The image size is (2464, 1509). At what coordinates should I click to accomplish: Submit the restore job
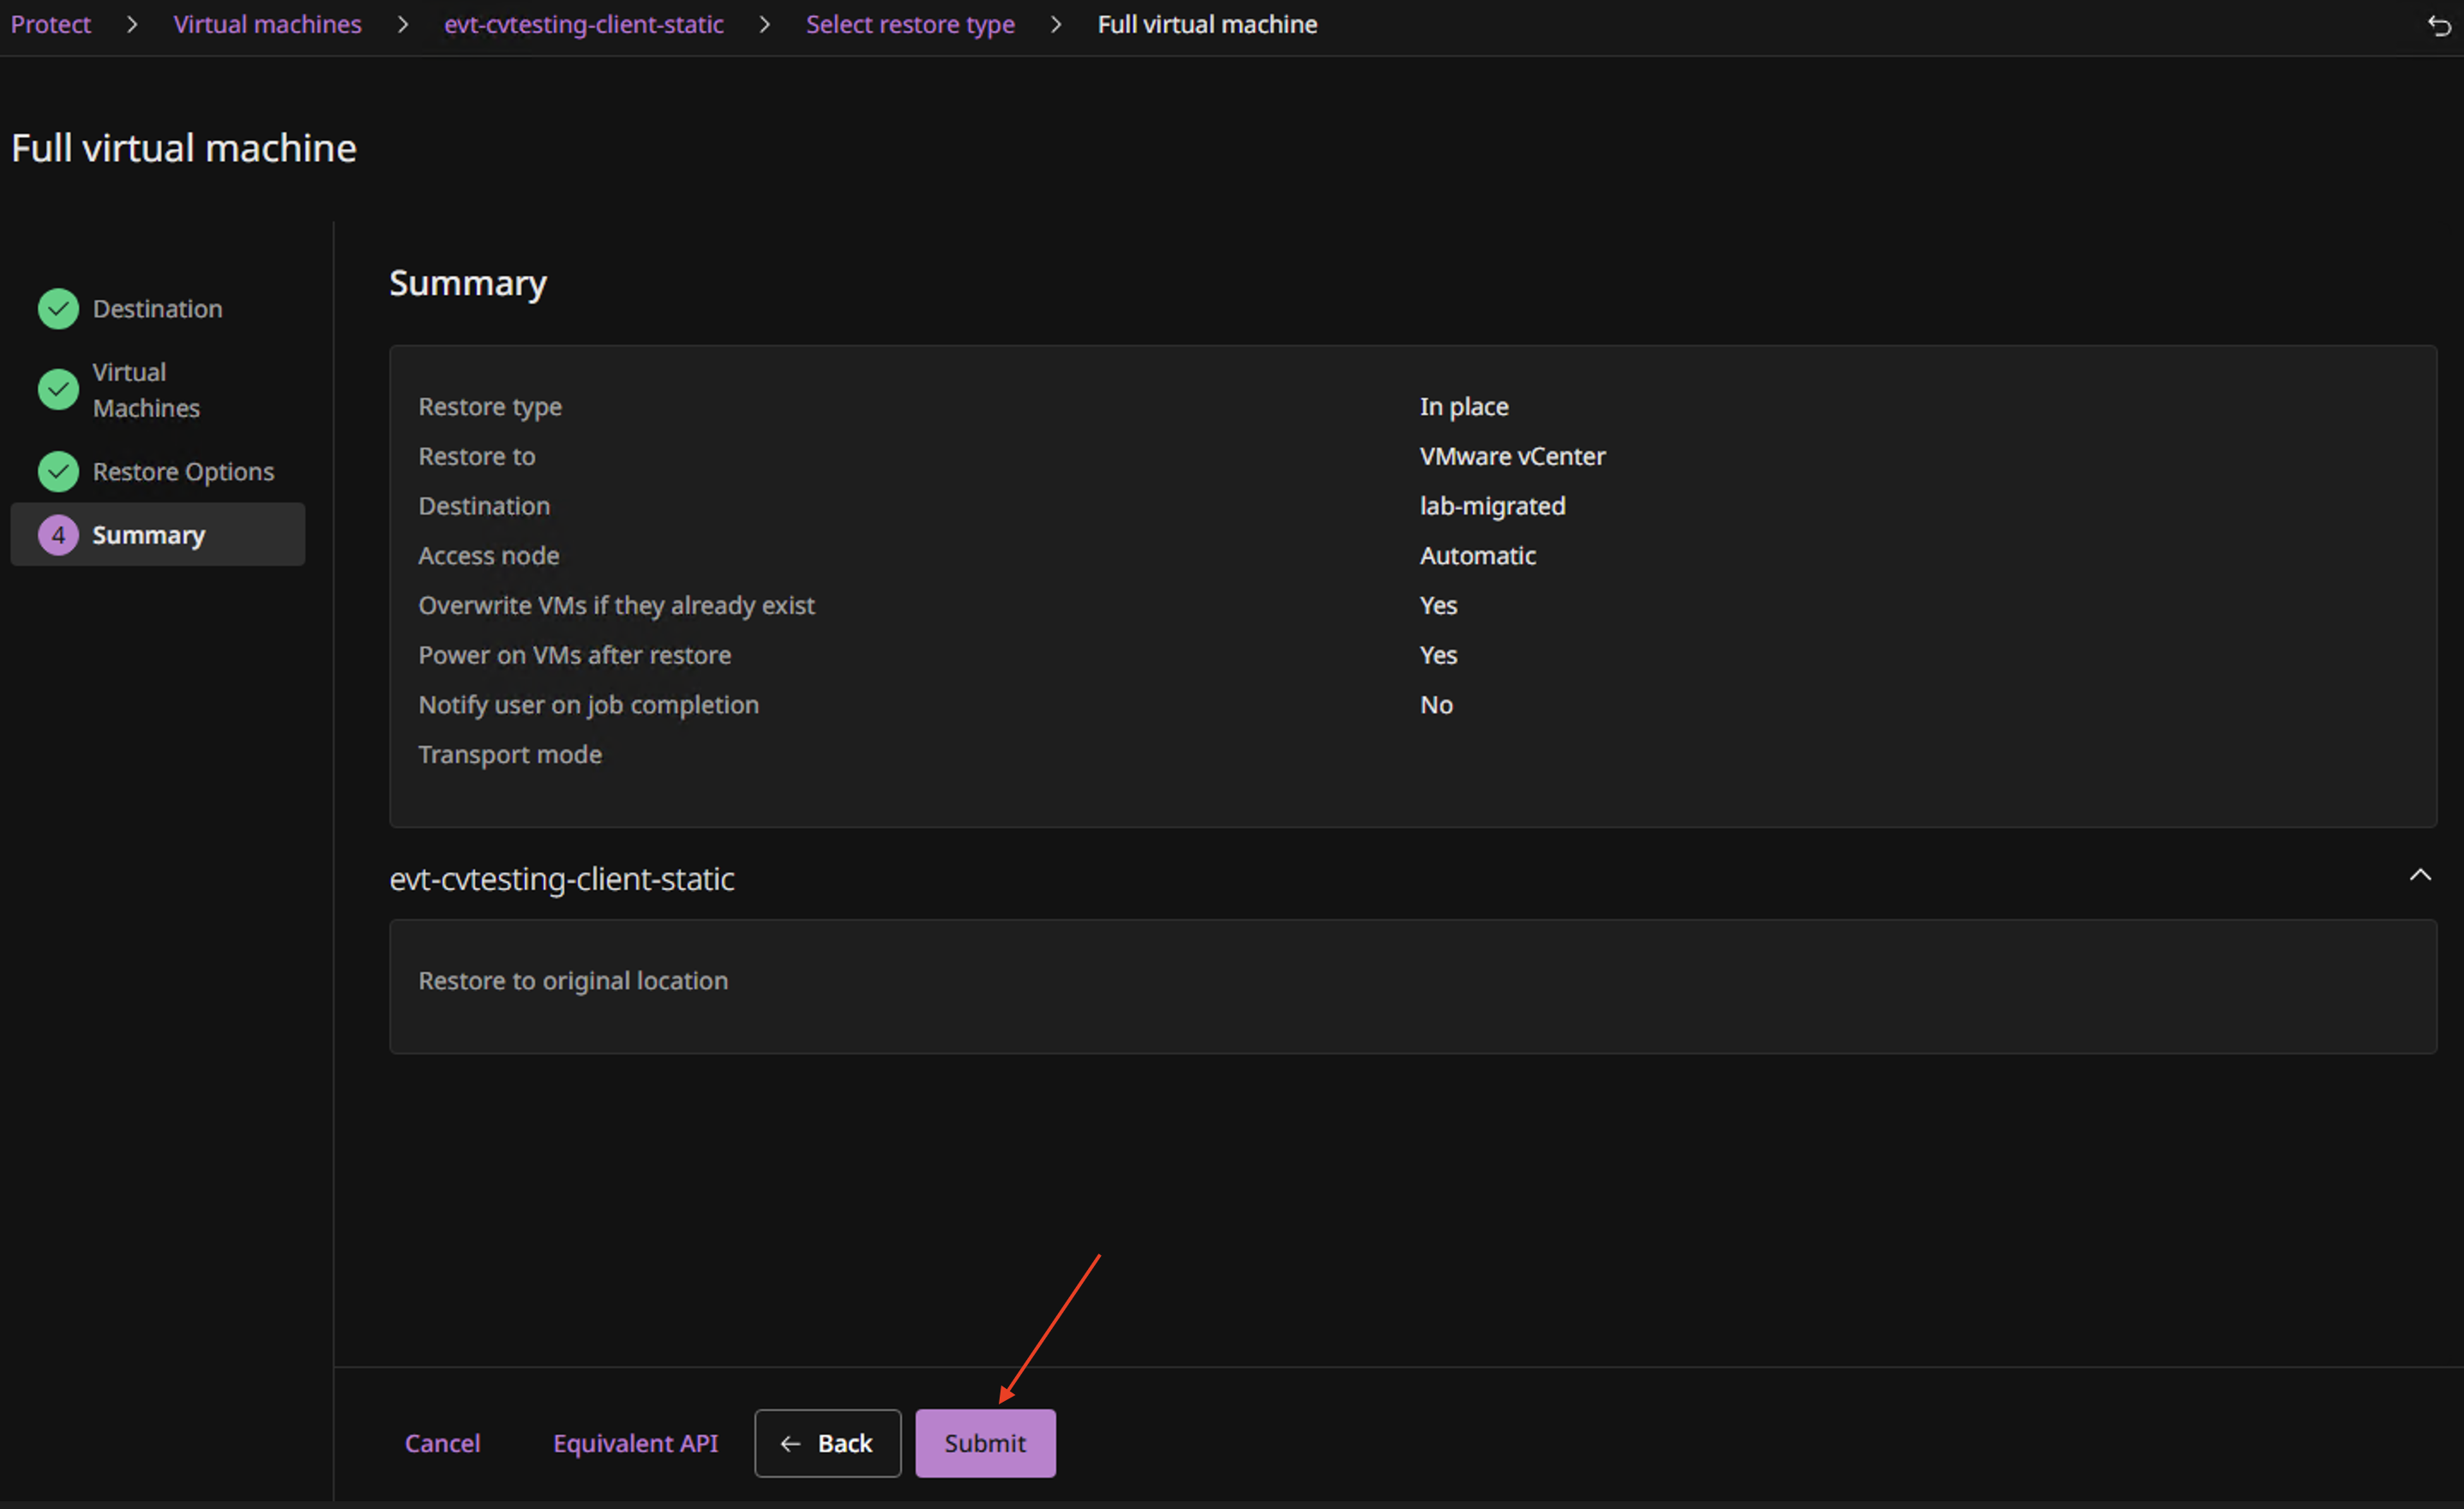[x=985, y=1443]
